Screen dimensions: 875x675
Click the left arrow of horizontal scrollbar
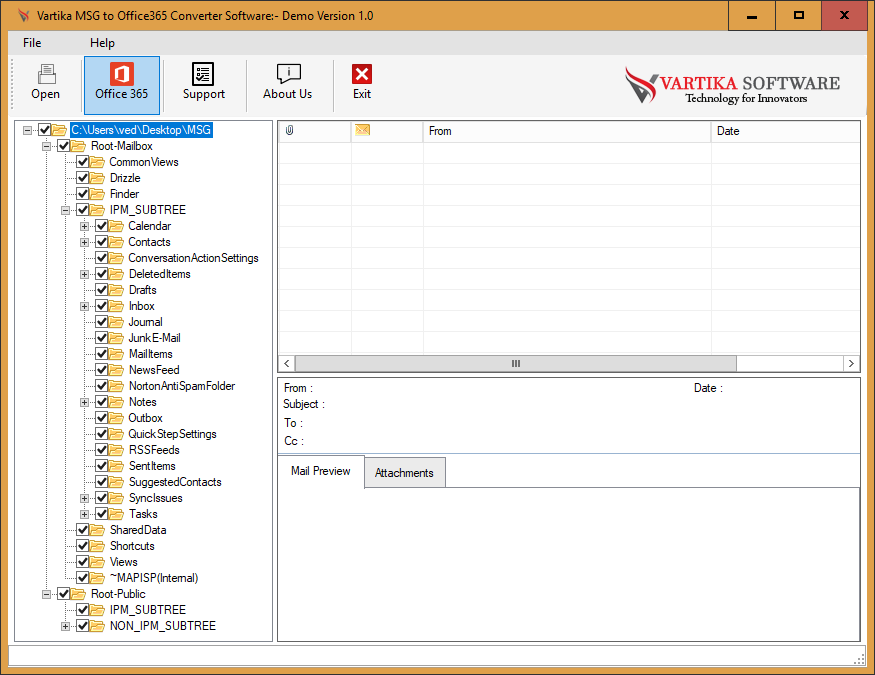[x=287, y=364]
